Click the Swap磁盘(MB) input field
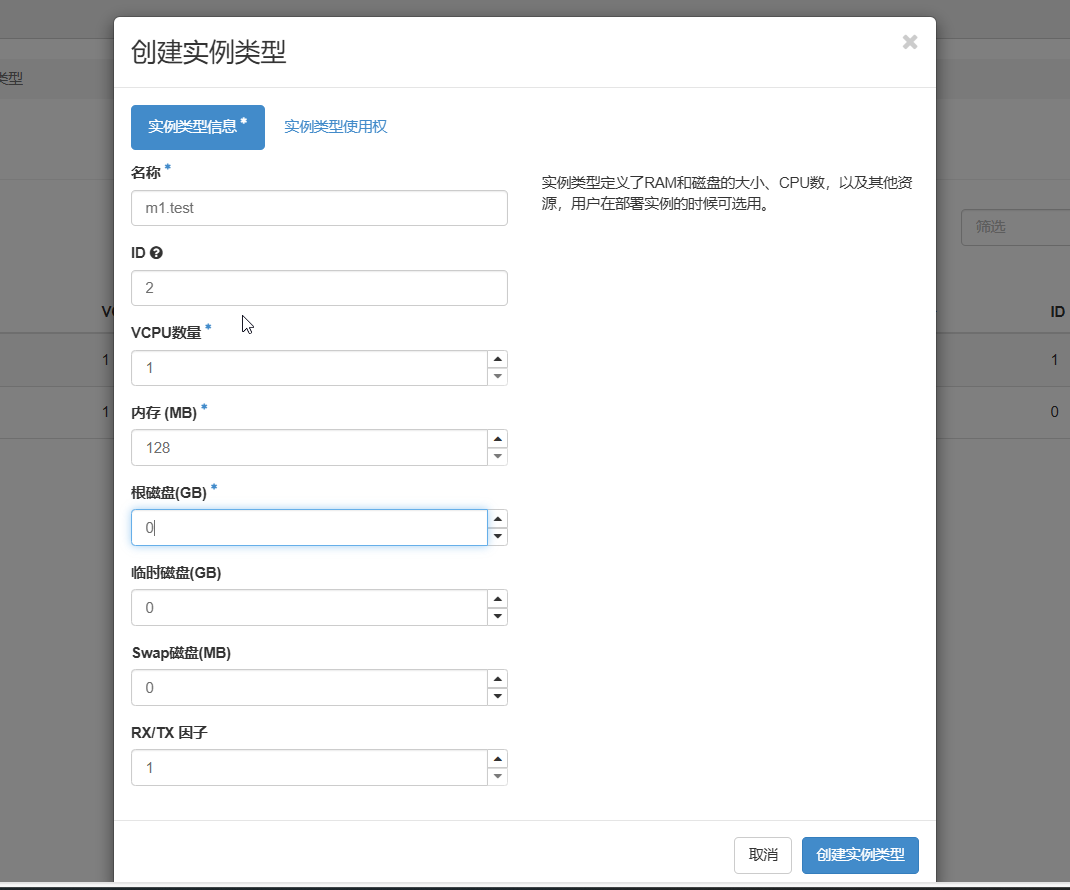 (309, 687)
